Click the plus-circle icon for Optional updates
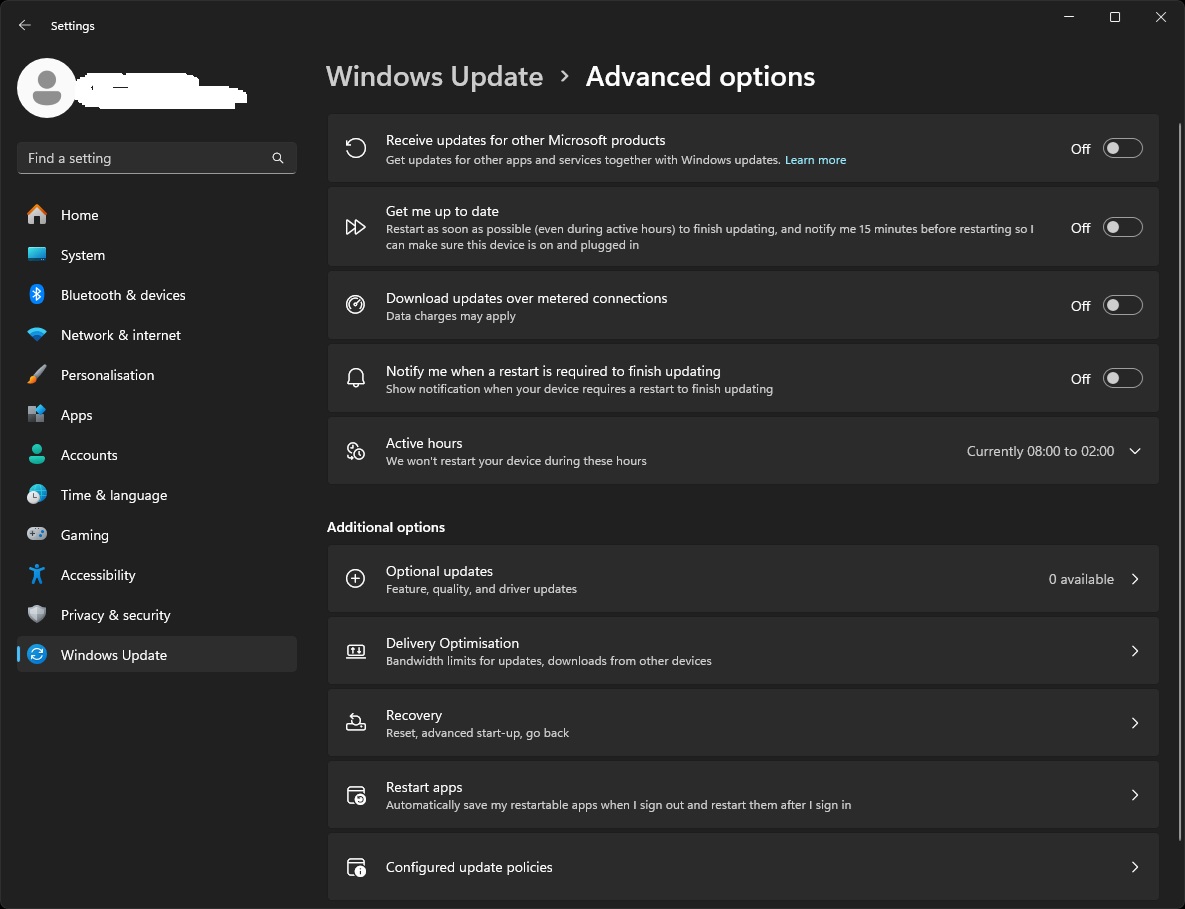The image size is (1185, 909). 356,579
